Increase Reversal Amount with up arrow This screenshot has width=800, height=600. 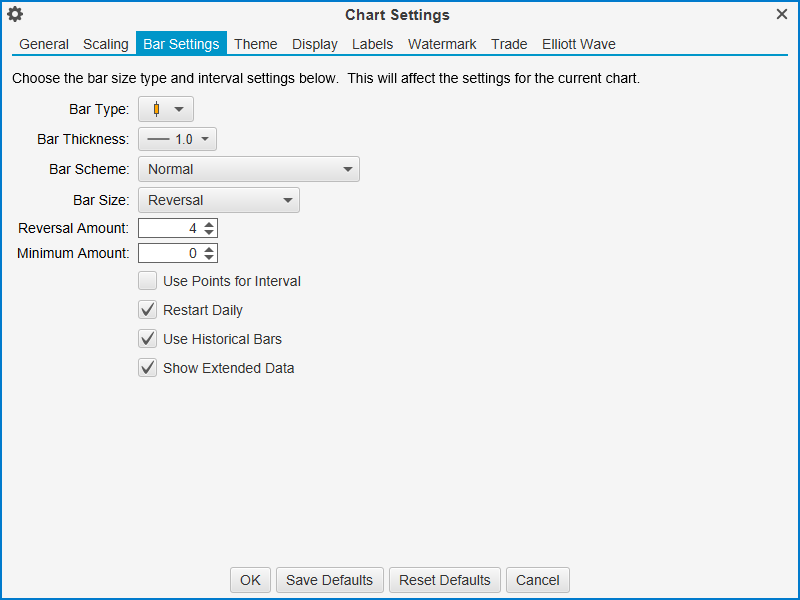pyautogui.click(x=208, y=224)
